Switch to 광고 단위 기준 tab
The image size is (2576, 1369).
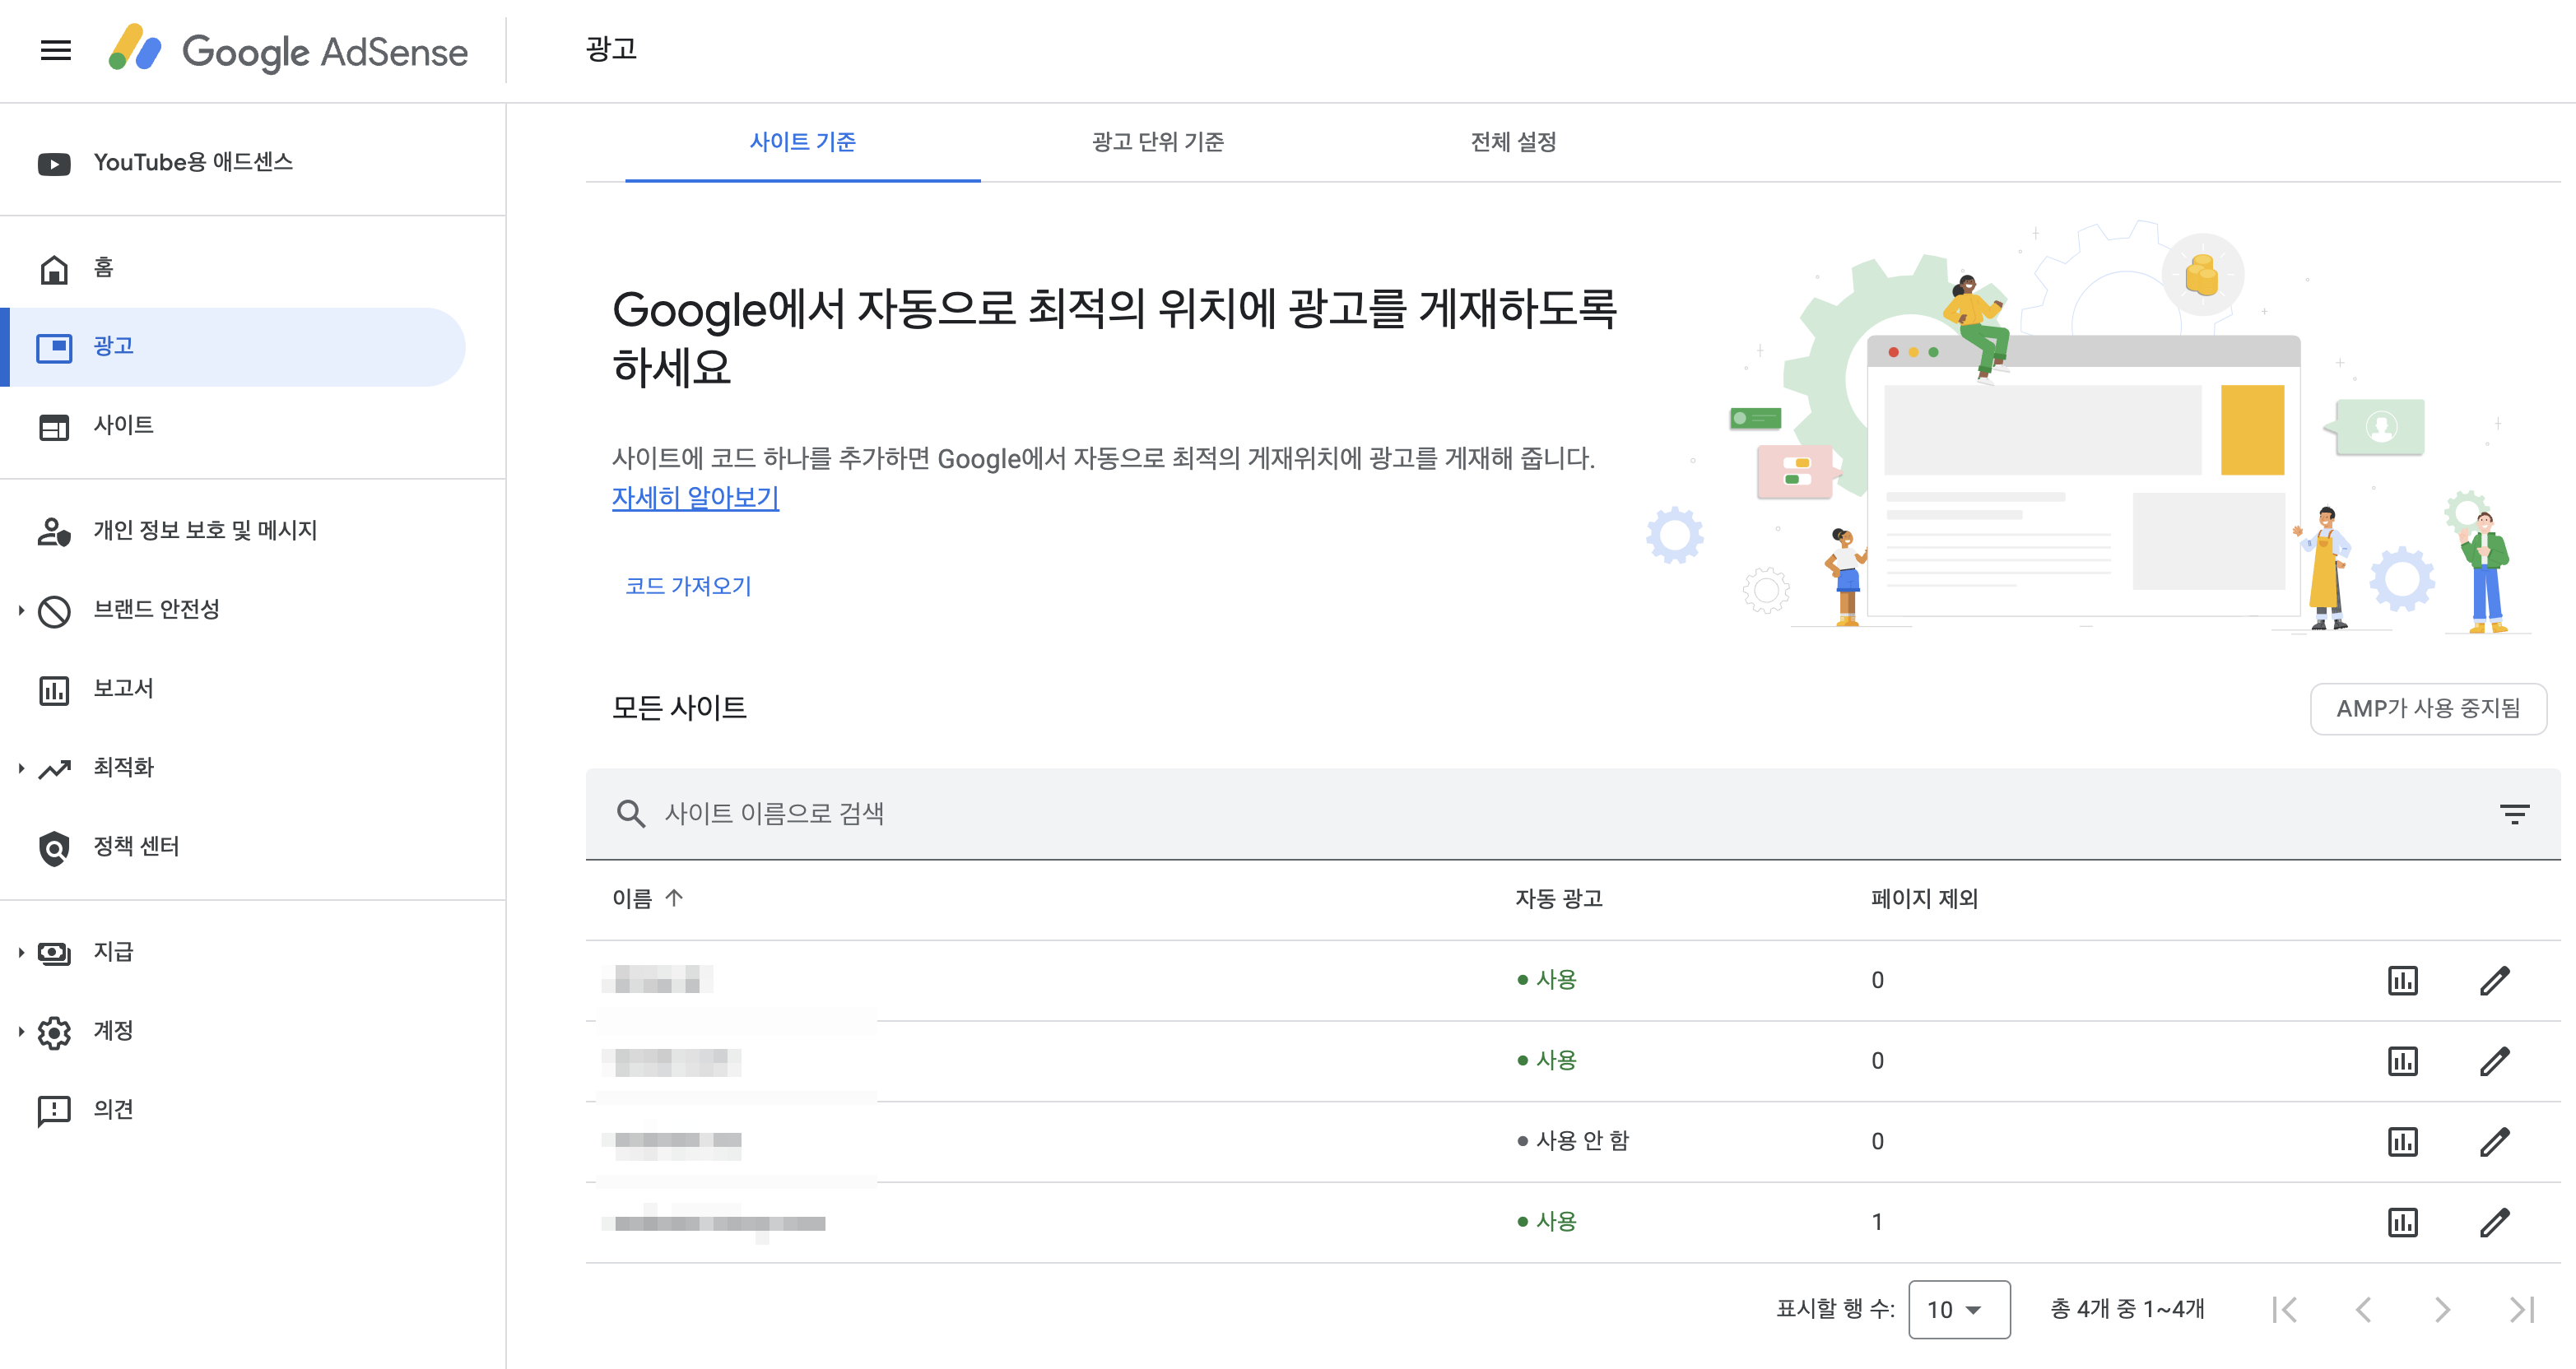pyautogui.click(x=1158, y=142)
